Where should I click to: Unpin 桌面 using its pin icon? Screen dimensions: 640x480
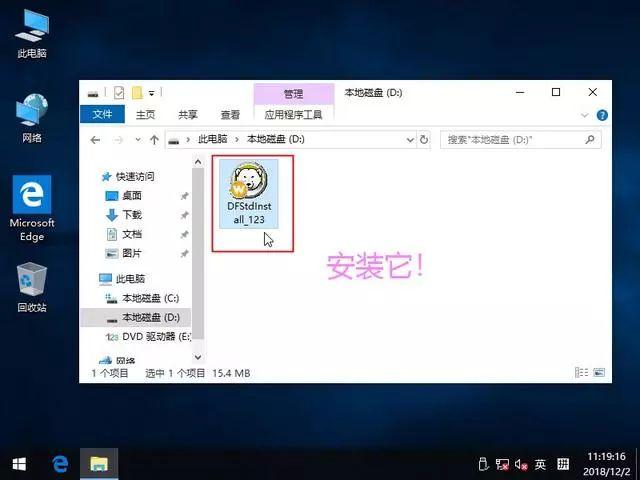(x=184, y=196)
